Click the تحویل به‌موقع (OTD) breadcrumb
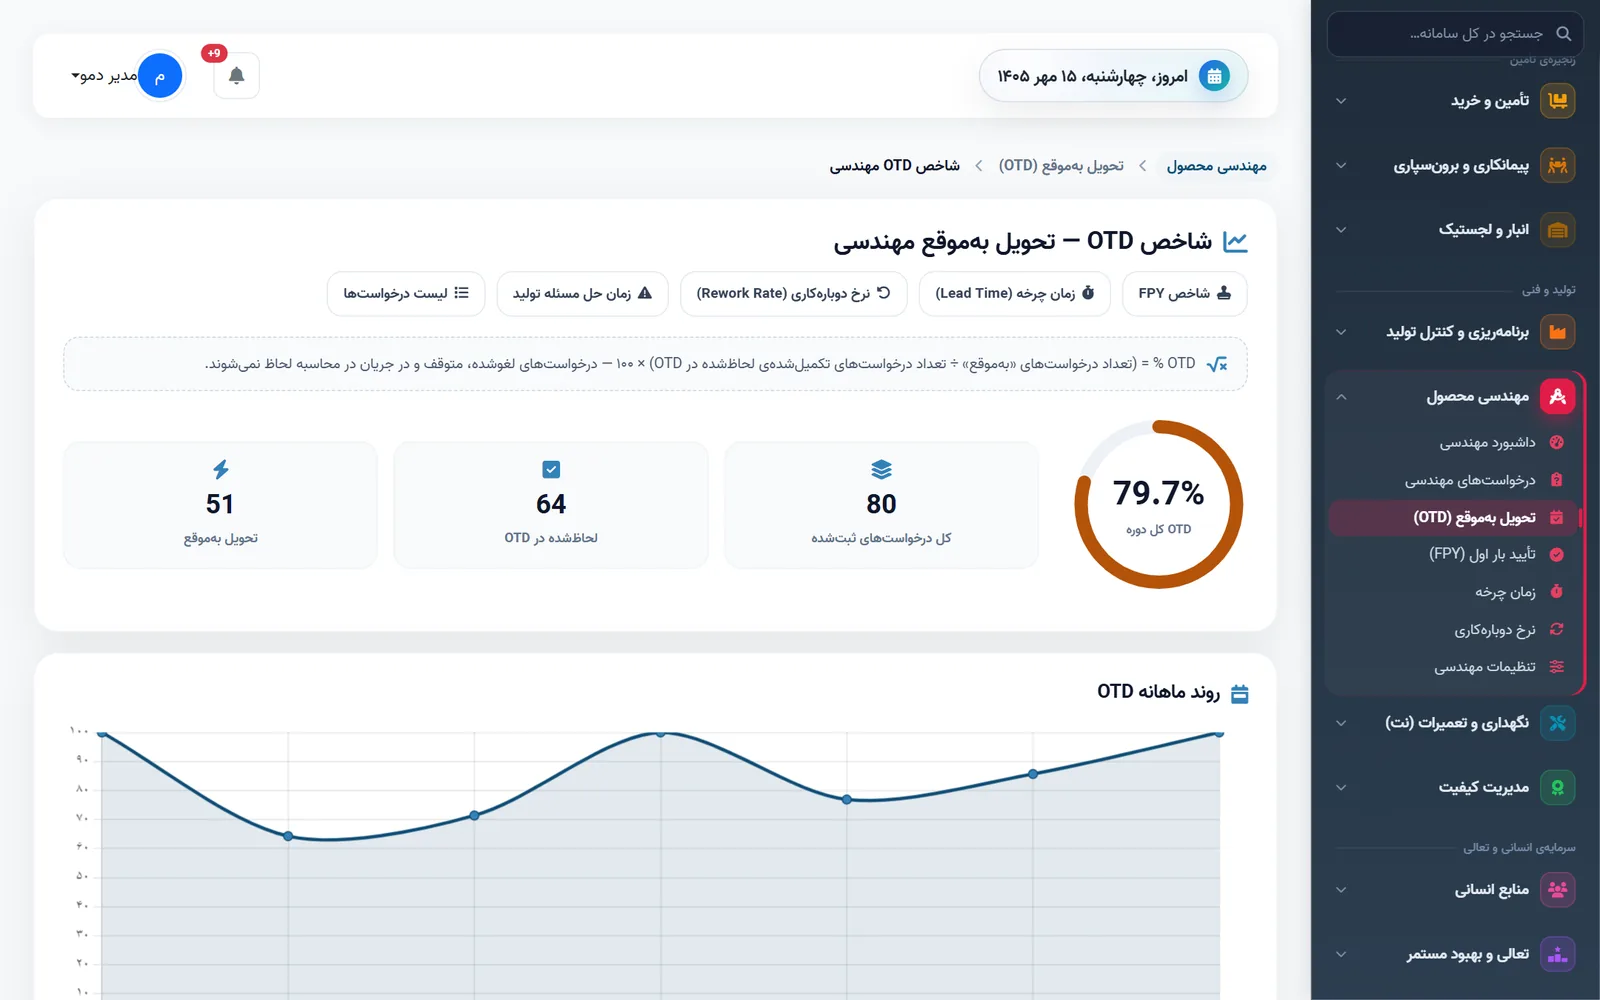 pyautogui.click(x=1061, y=166)
